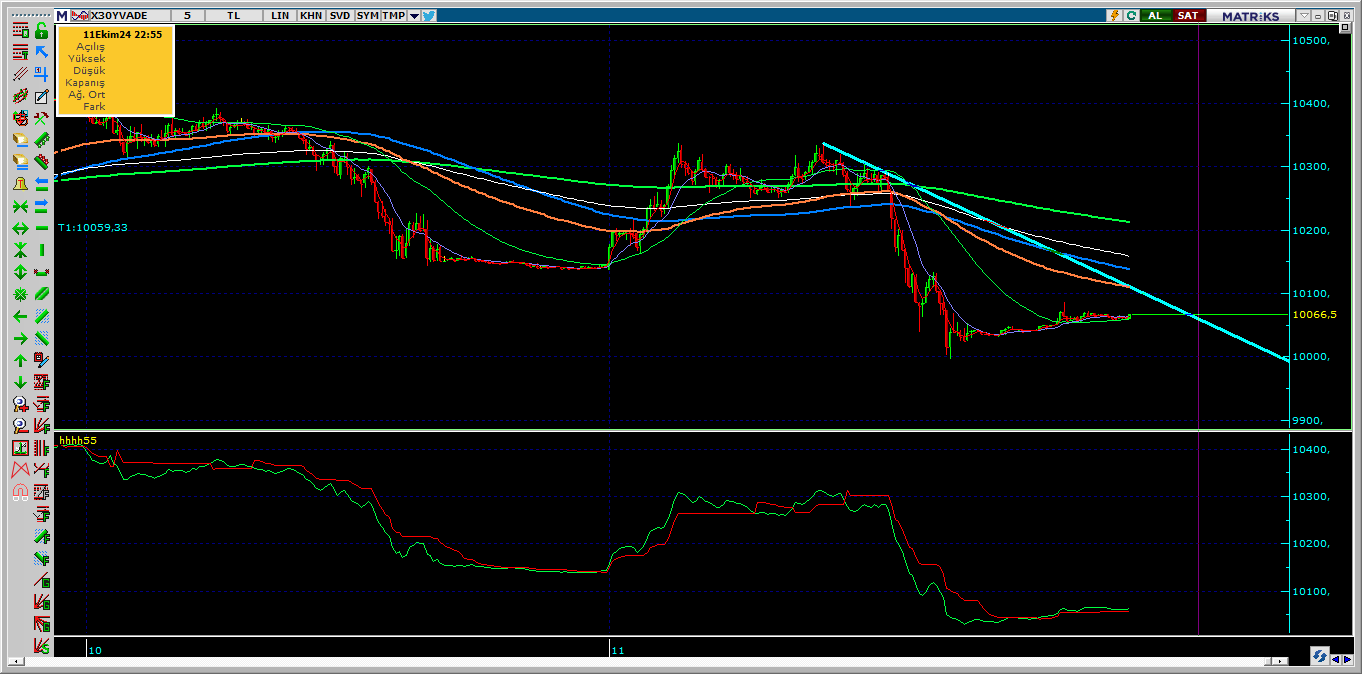Viewport: 1362px width, 674px height.
Task: Click the red bowtie shaped icon
Action: 20,470
